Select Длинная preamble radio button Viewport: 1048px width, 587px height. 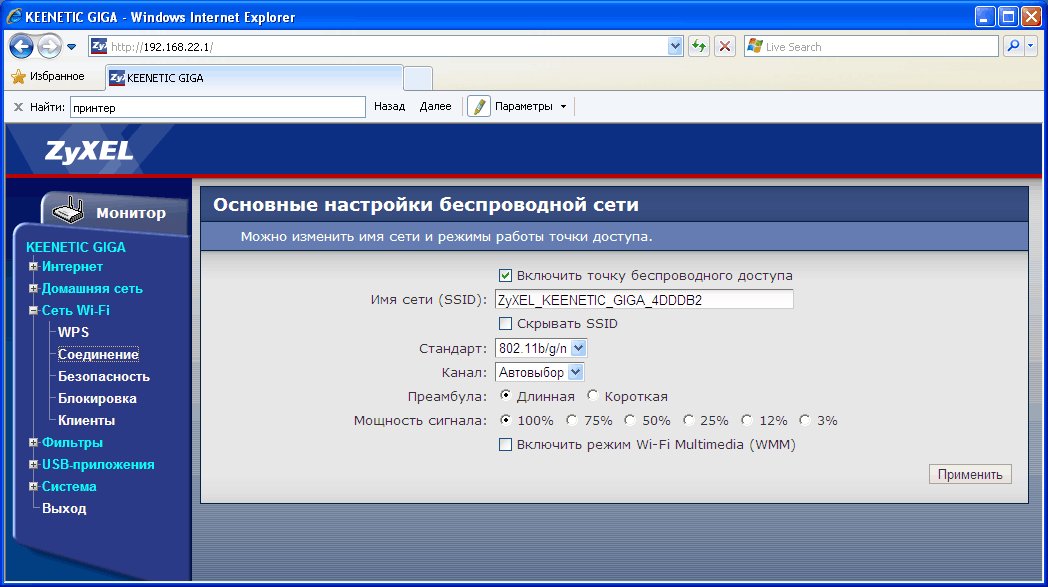tap(505, 396)
